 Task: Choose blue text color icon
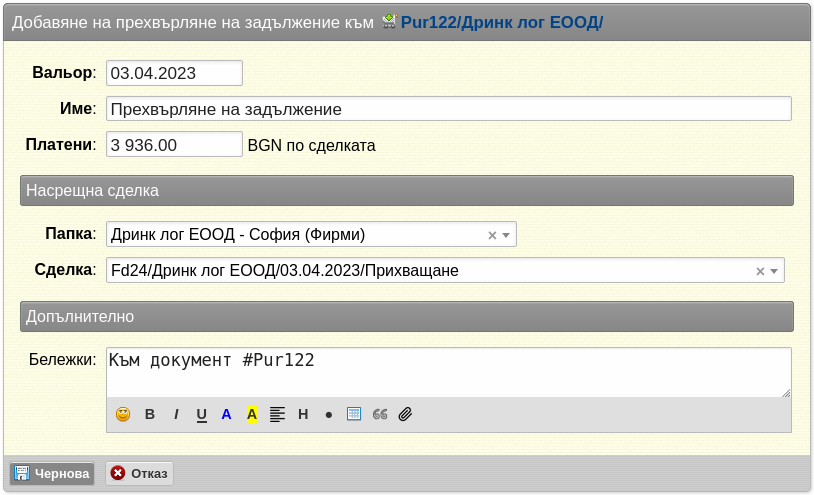coord(226,414)
